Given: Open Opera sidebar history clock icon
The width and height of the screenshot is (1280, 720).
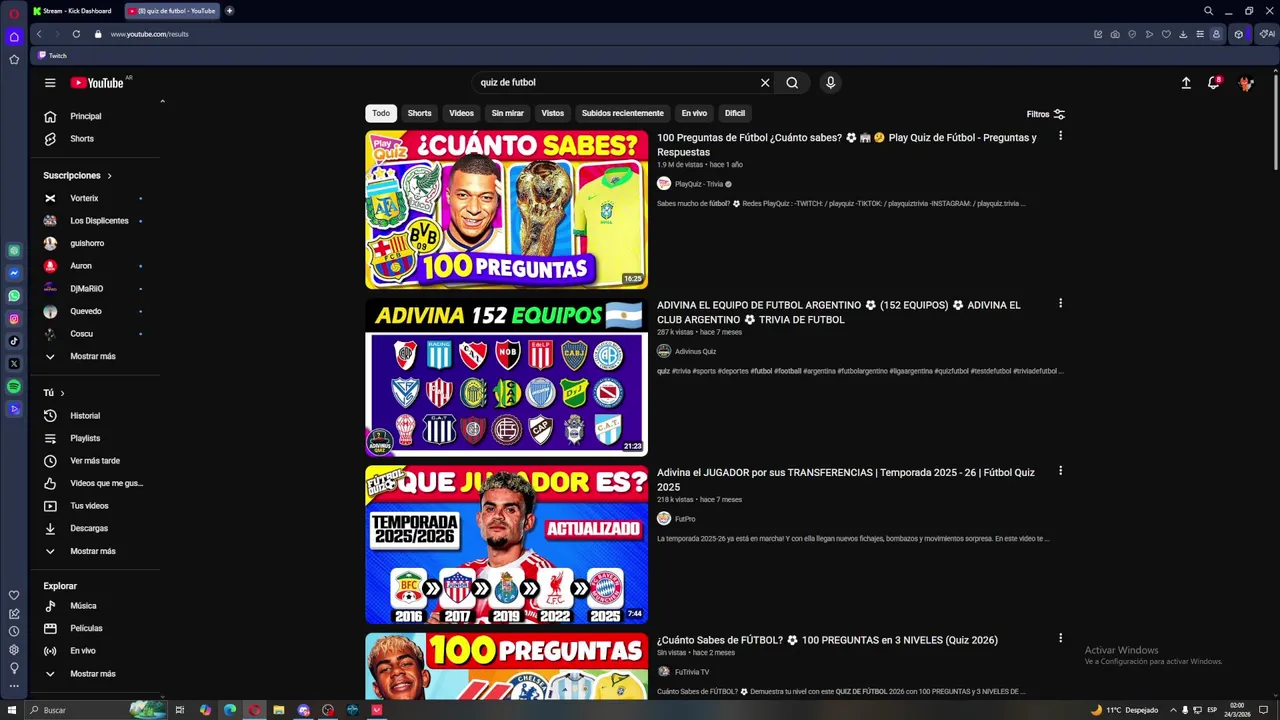Looking at the screenshot, I should tap(14, 631).
